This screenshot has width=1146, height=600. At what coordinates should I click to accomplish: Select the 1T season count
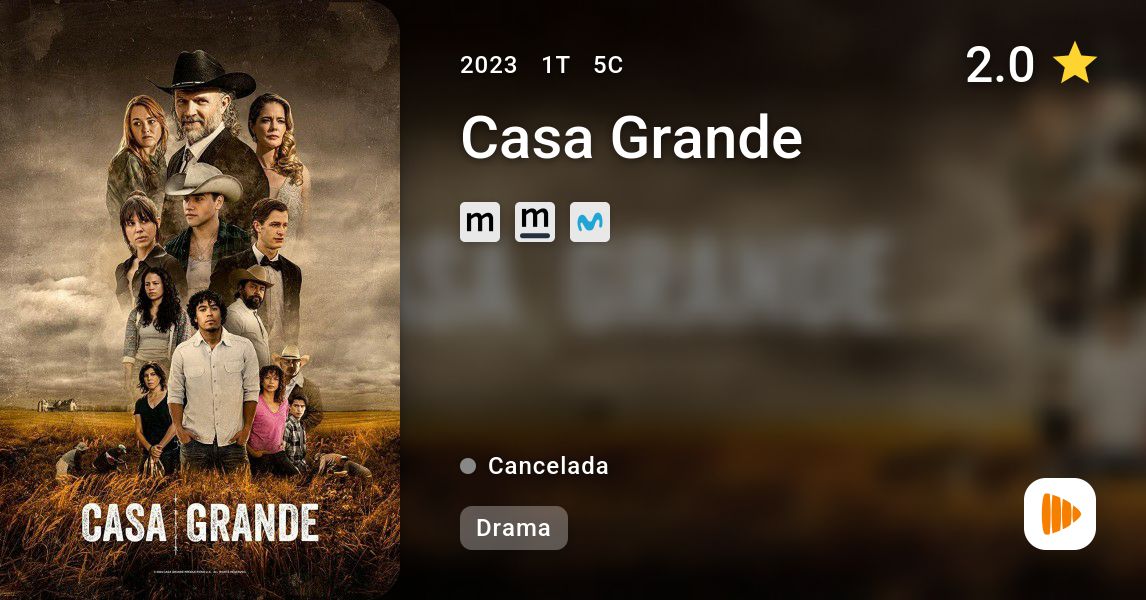555,65
